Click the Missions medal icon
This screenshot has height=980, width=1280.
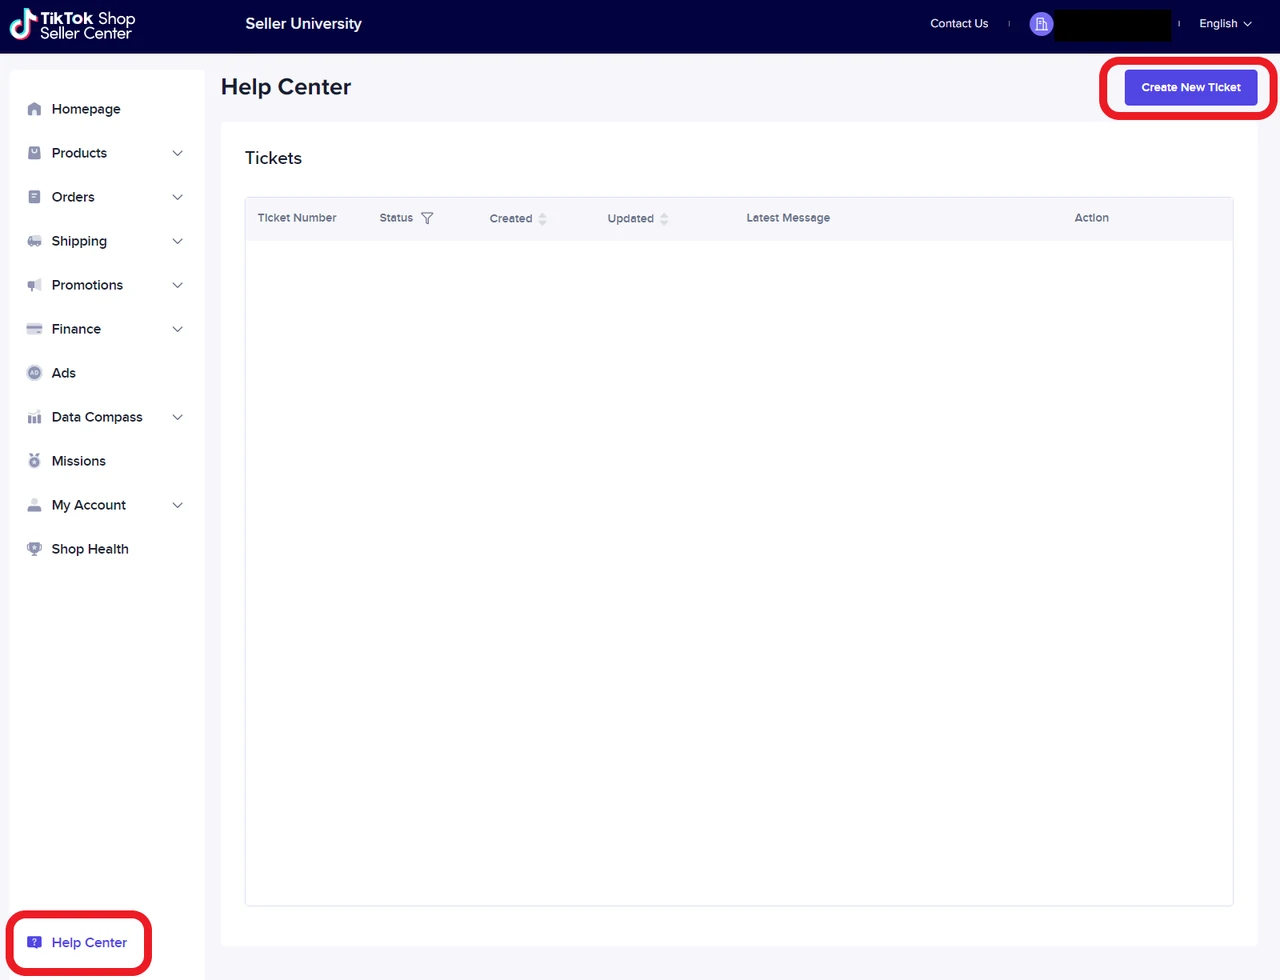[x=34, y=461]
